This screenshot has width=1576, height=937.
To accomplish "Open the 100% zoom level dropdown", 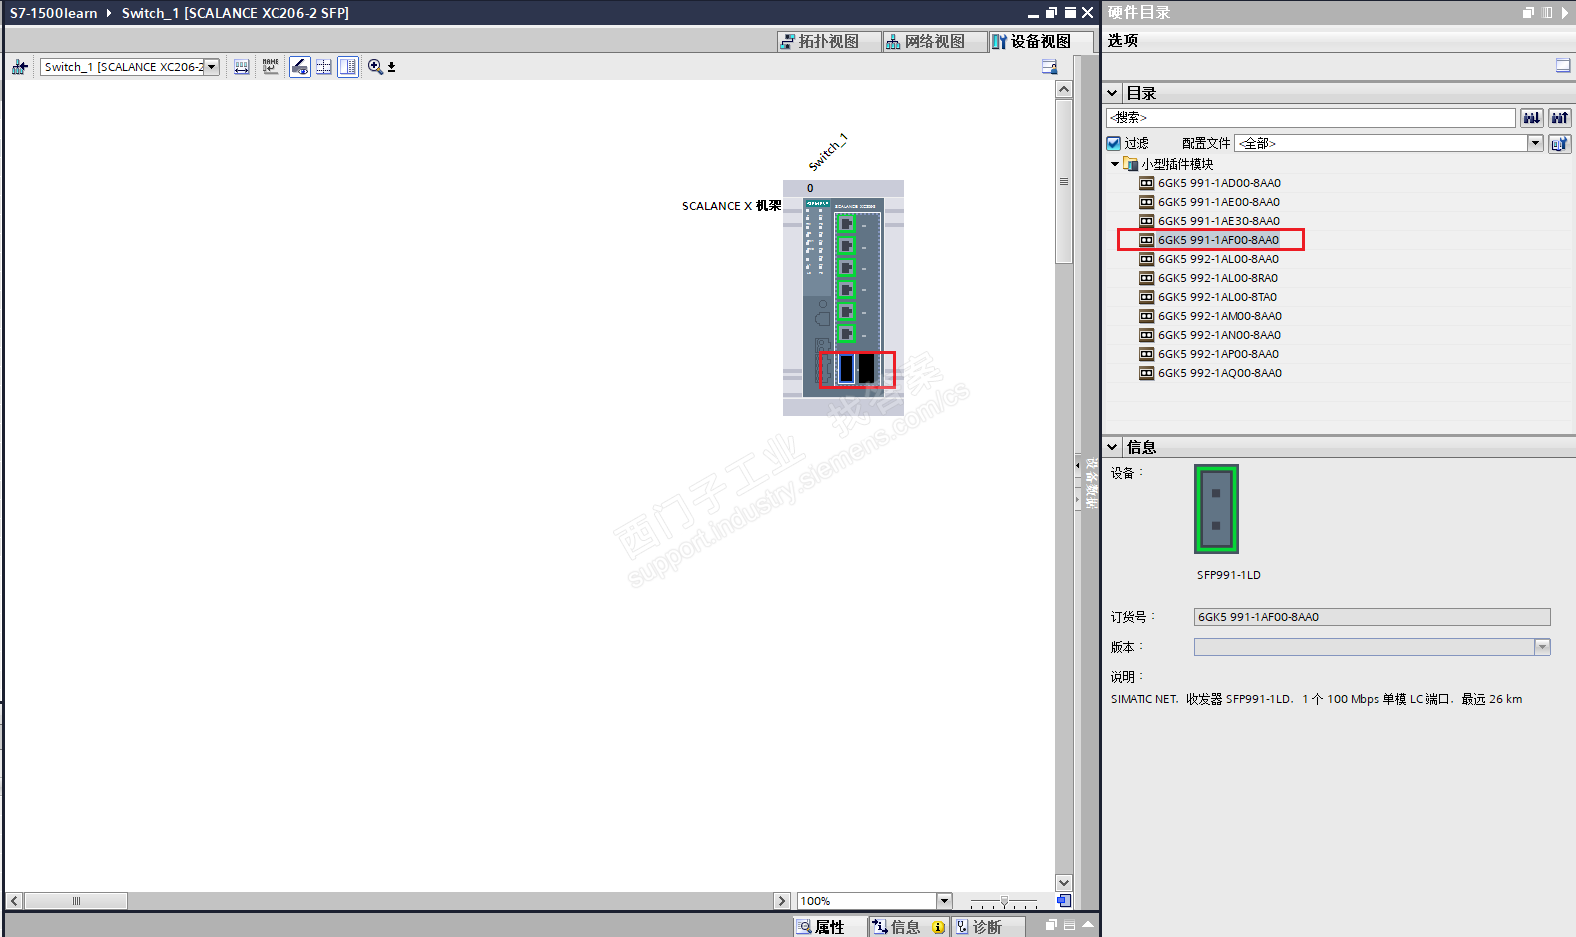I will (944, 901).
